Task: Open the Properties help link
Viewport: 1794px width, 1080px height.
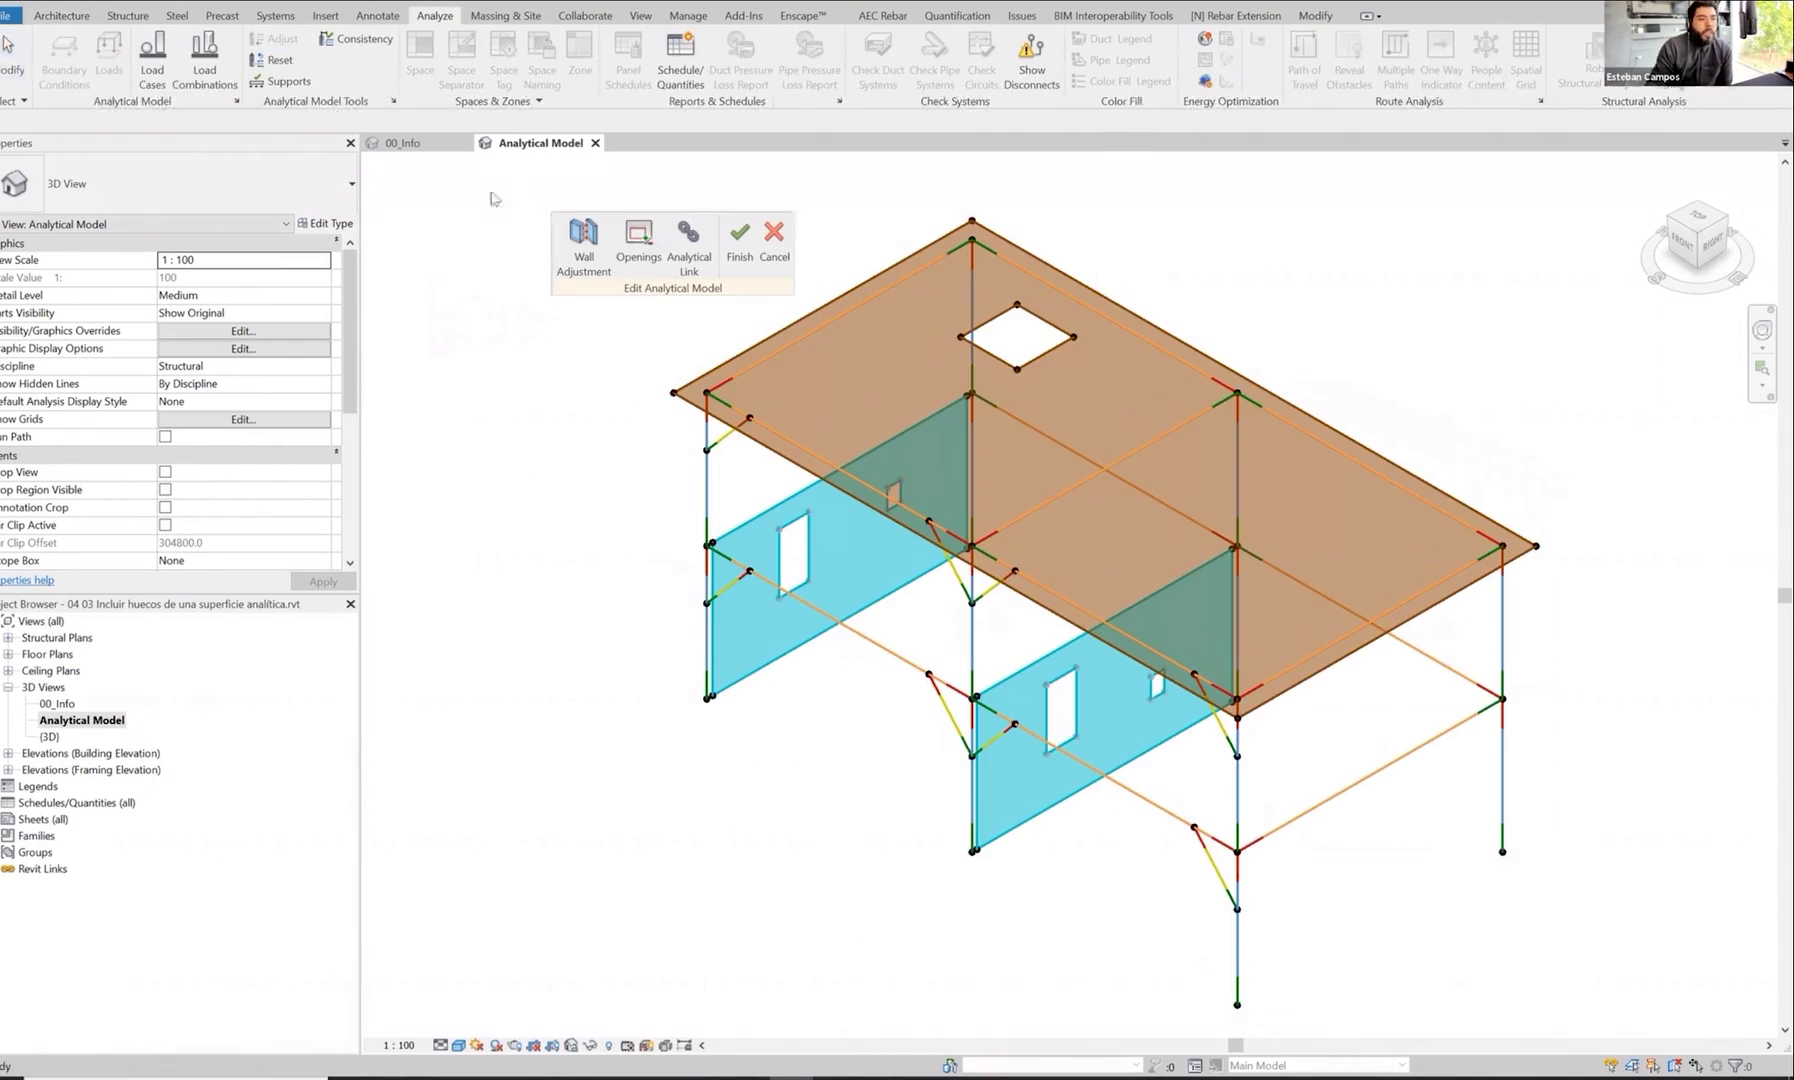Action: [27, 580]
